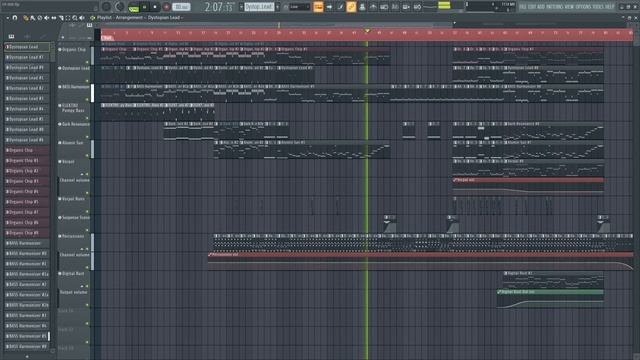640x360 pixels.
Task: Click the orange chain-link icon in top toolbar
Action: 351,7
